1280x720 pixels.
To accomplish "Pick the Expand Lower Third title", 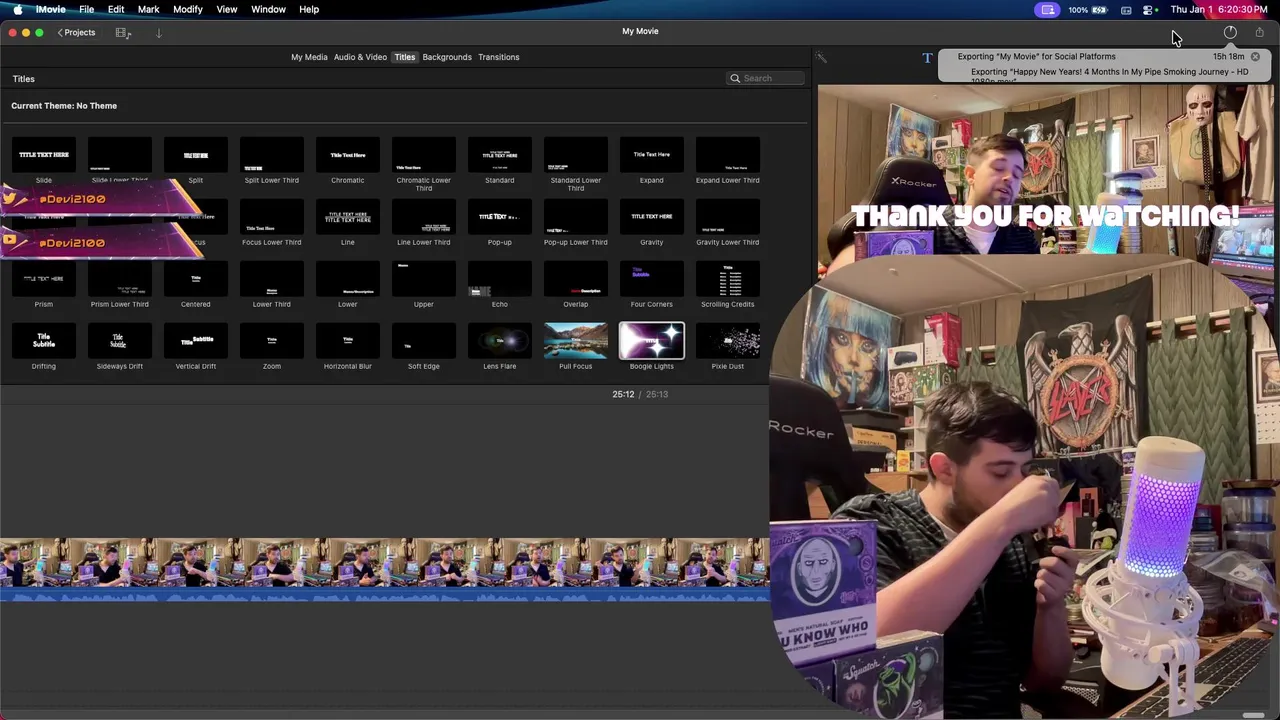I will pyautogui.click(x=728, y=155).
